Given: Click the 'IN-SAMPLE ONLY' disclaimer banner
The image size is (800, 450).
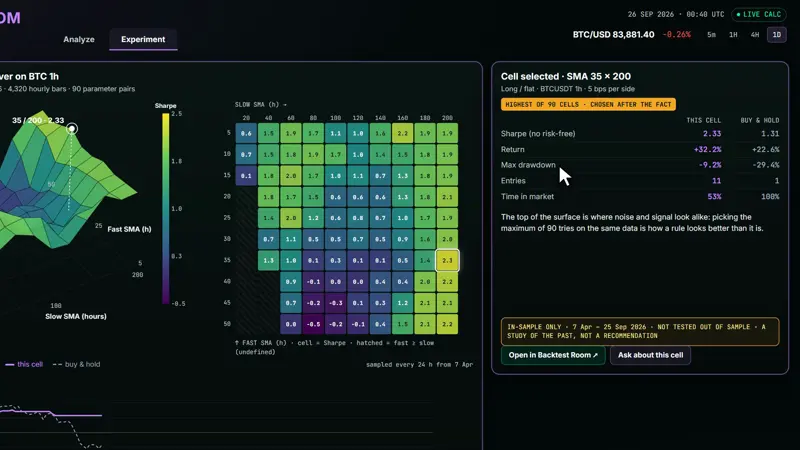Looking at the screenshot, I should pyautogui.click(x=640, y=332).
